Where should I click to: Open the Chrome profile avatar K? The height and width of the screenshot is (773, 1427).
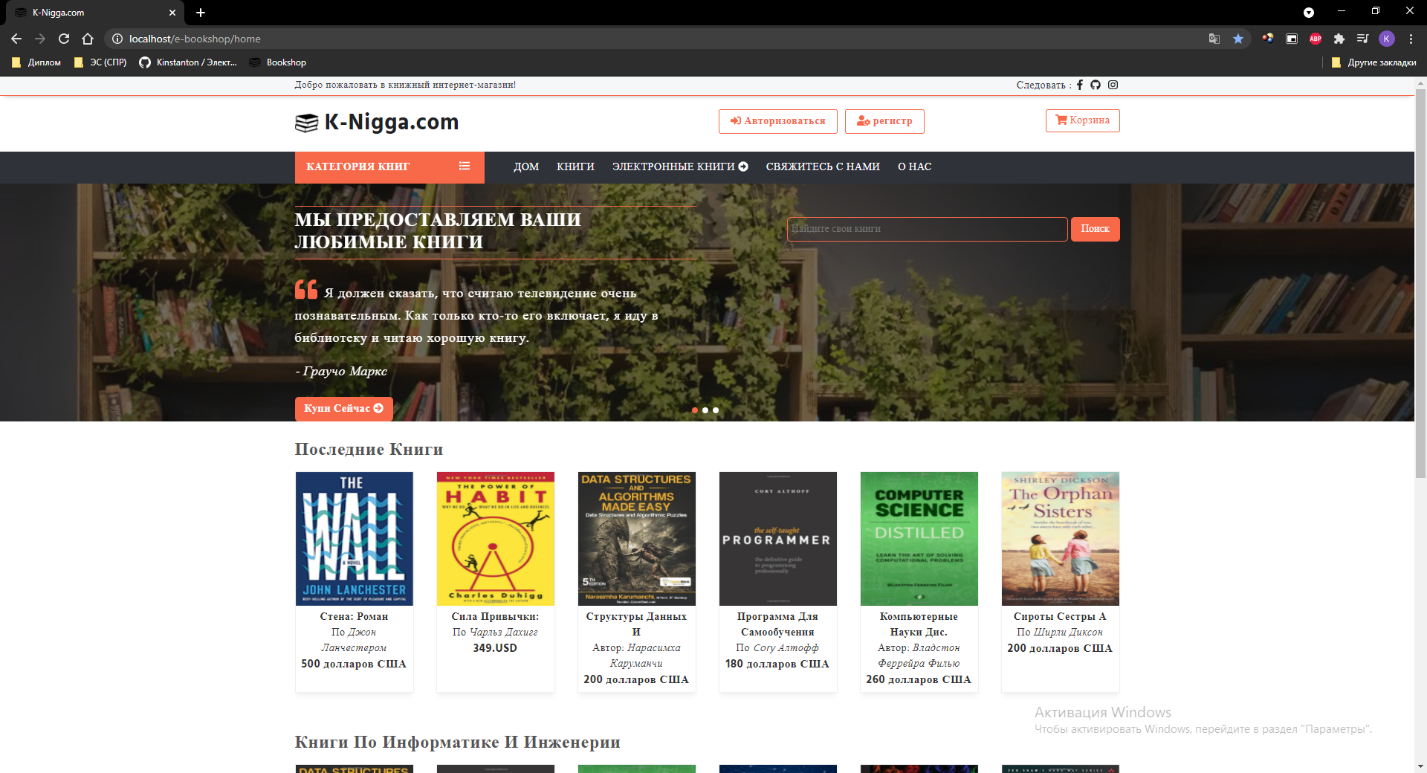[x=1386, y=39]
